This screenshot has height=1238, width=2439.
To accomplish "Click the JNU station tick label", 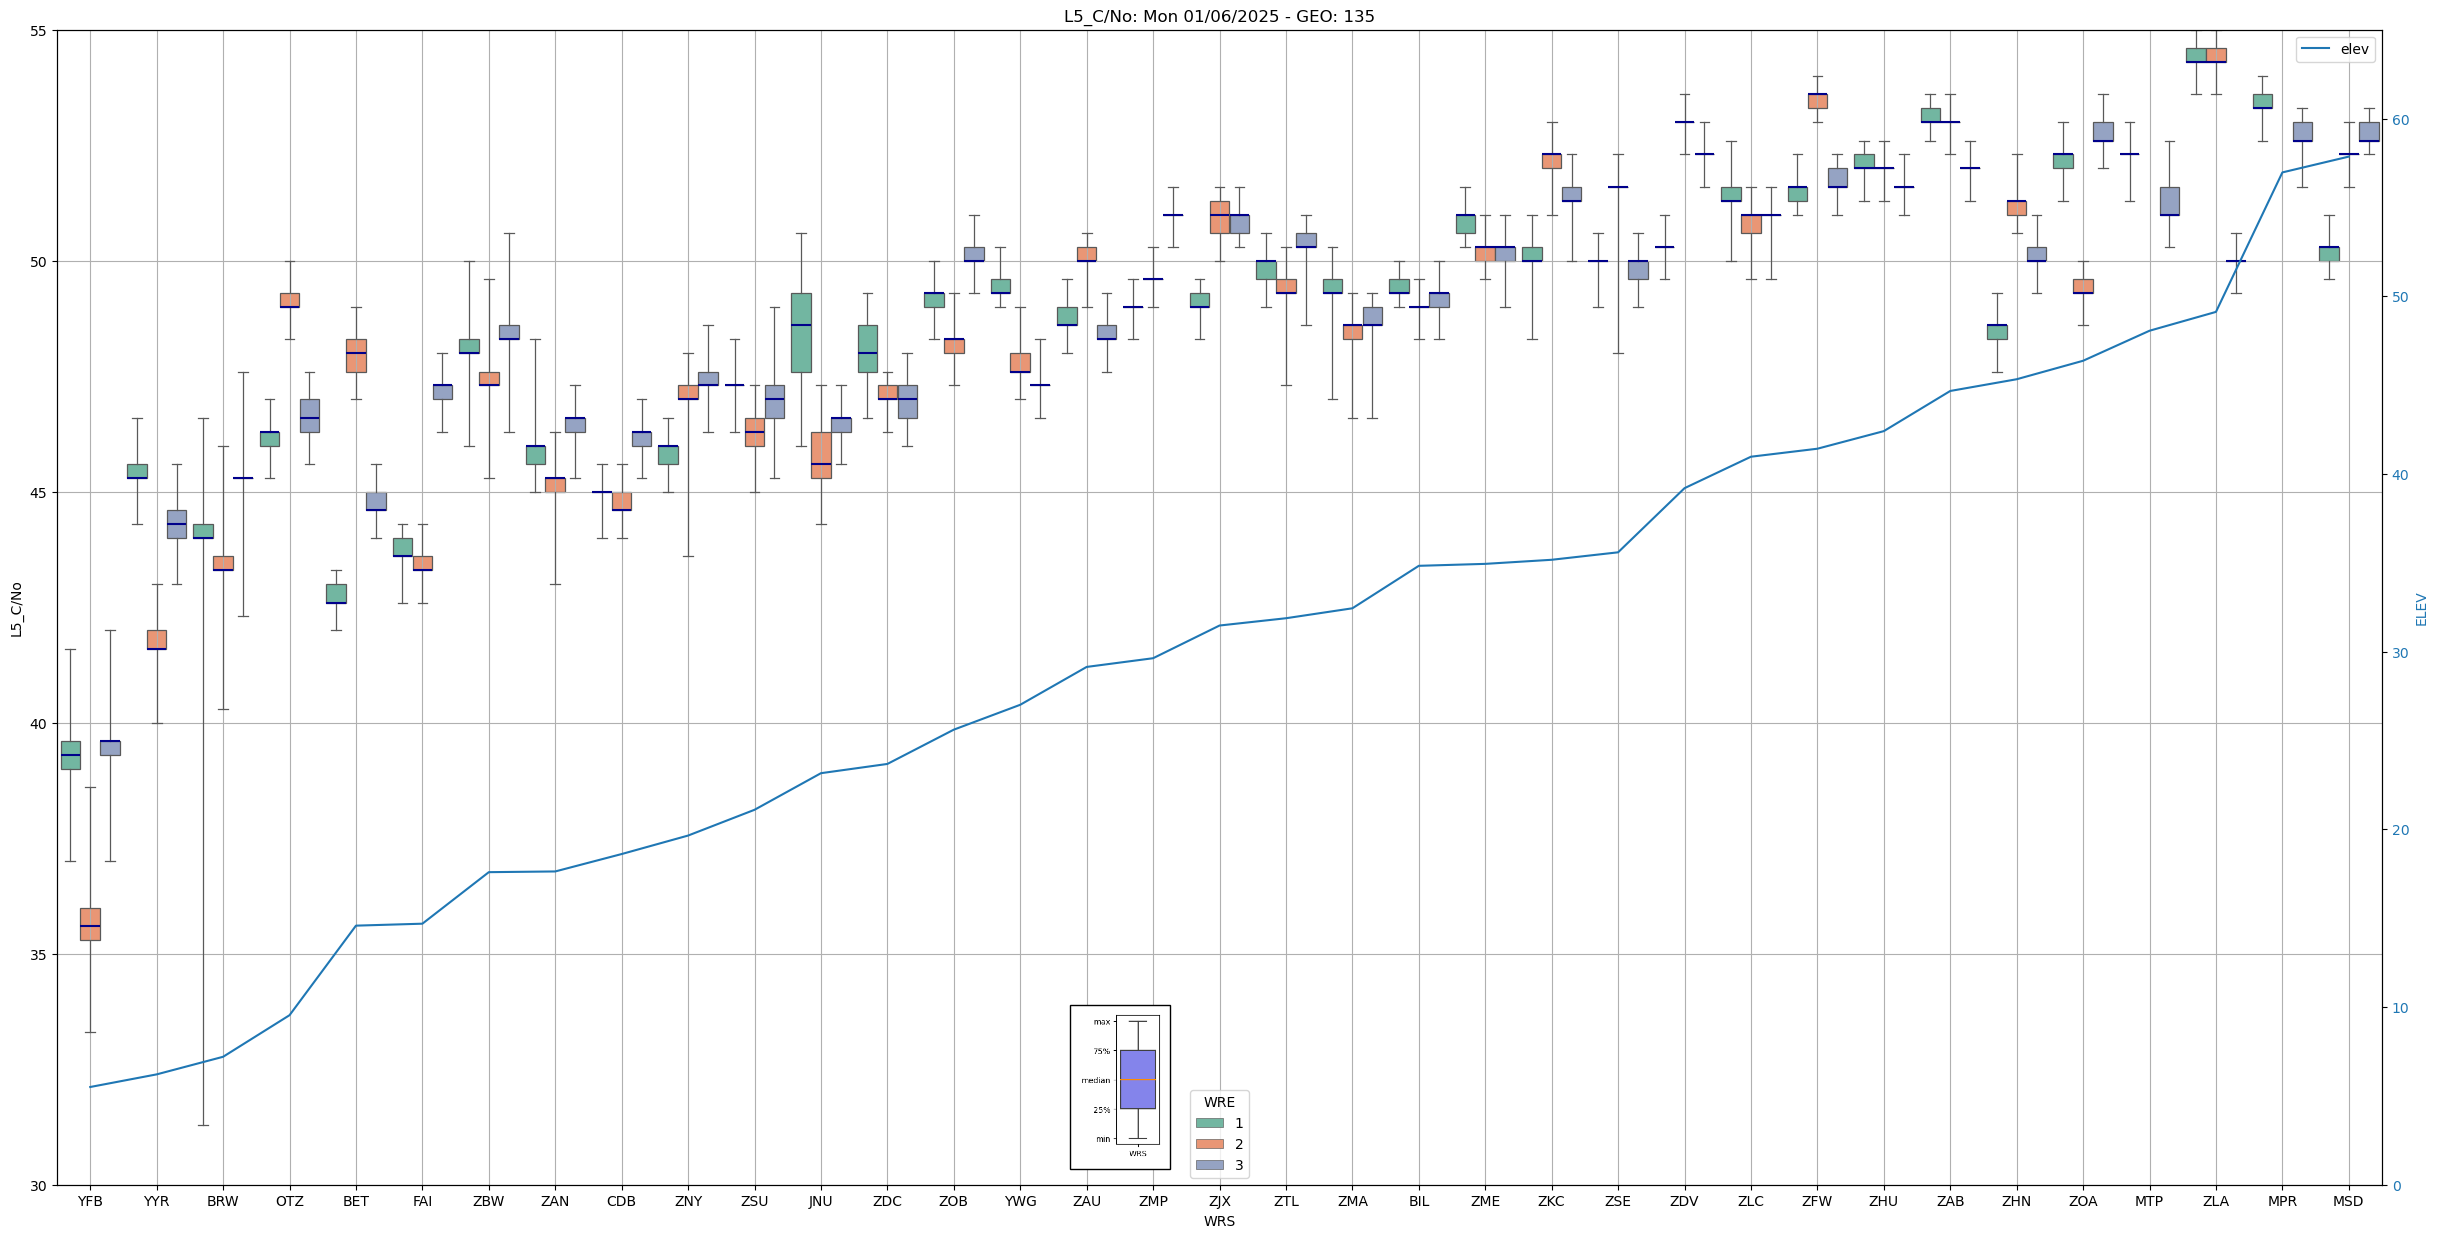I will [820, 1201].
